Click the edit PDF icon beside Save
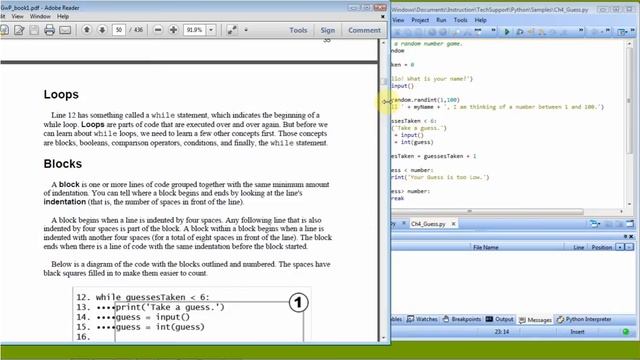Viewport: 640px width, 360px height. (19, 30)
